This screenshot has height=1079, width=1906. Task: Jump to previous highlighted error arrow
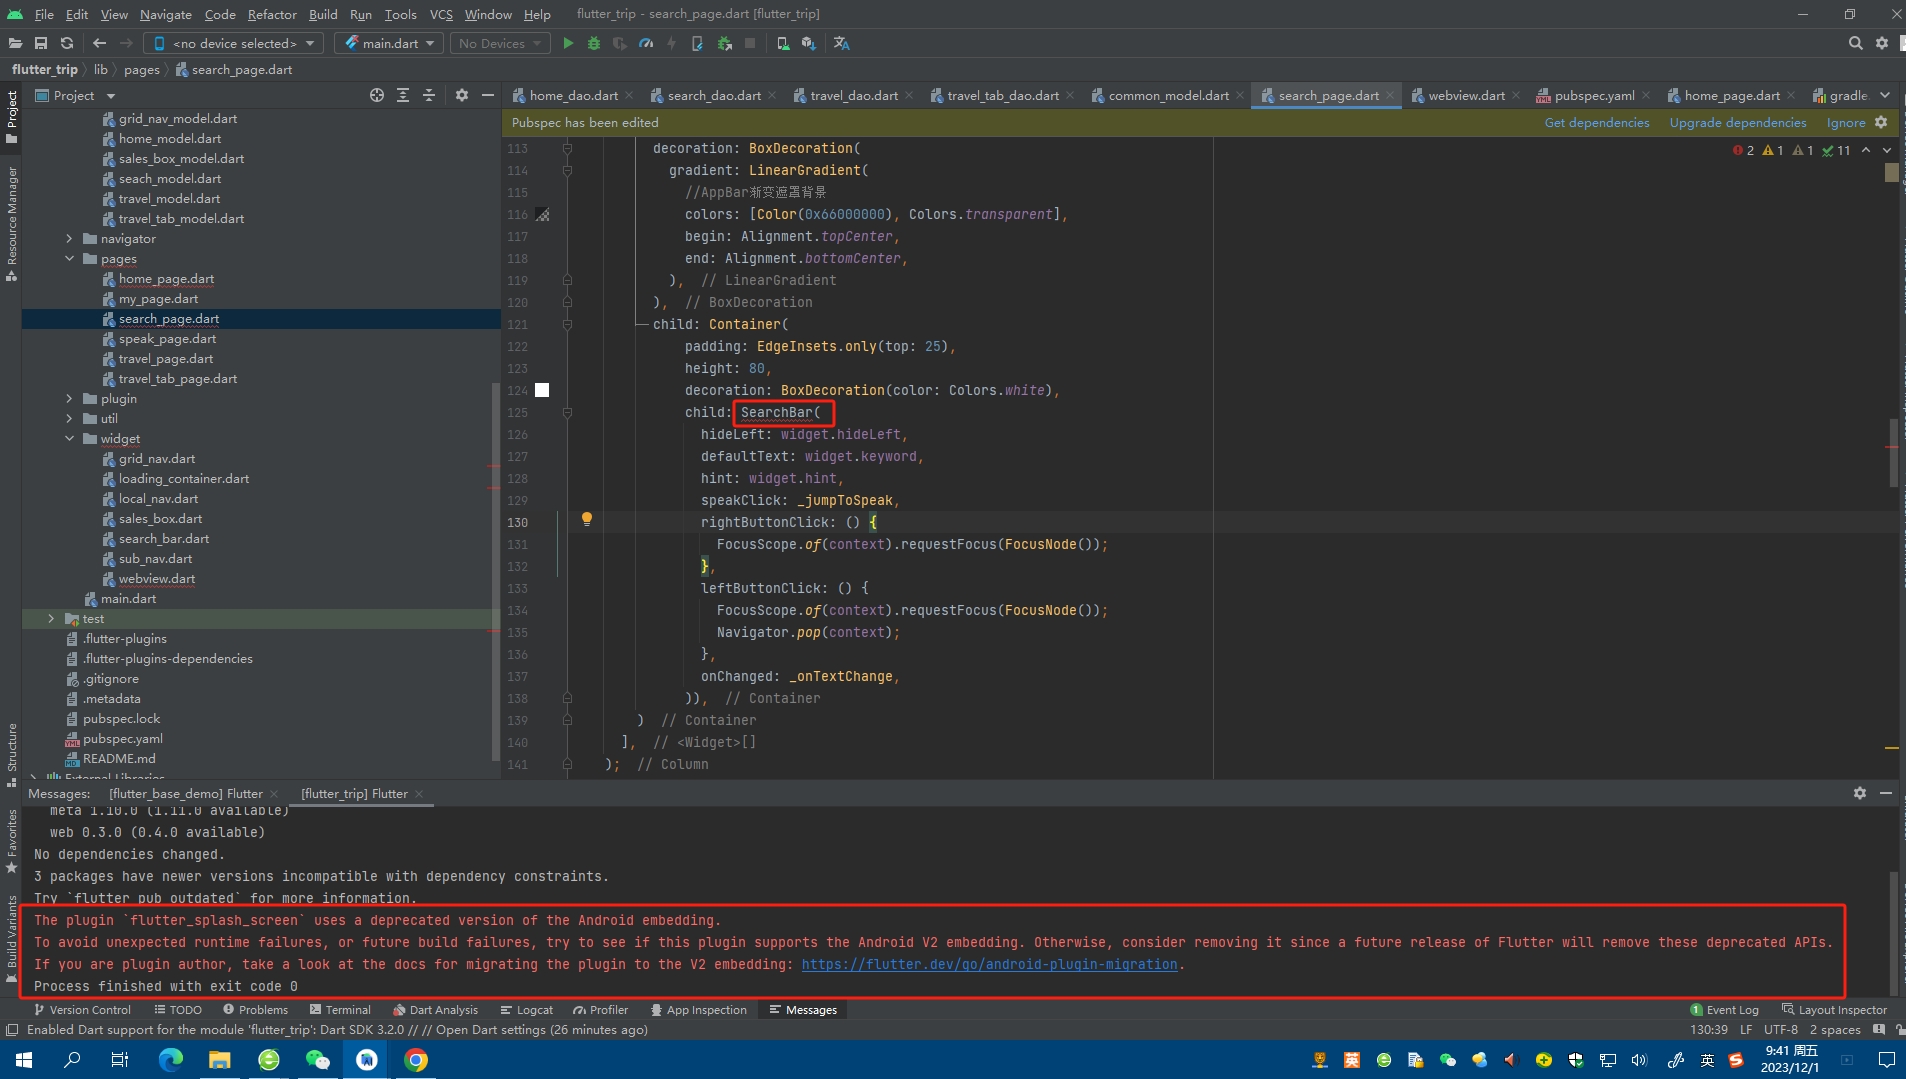[1866, 150]
